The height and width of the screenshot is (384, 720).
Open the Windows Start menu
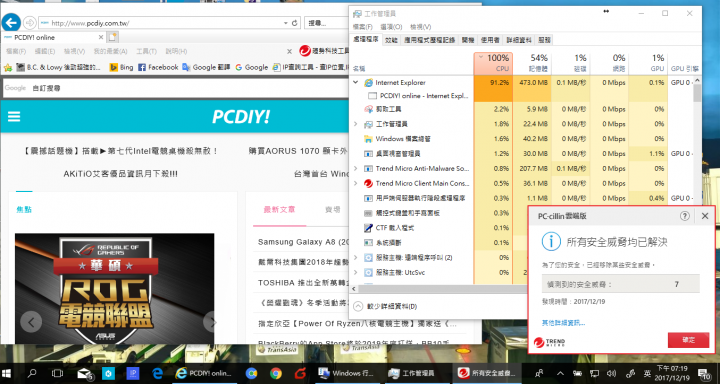tap(7, 373)
